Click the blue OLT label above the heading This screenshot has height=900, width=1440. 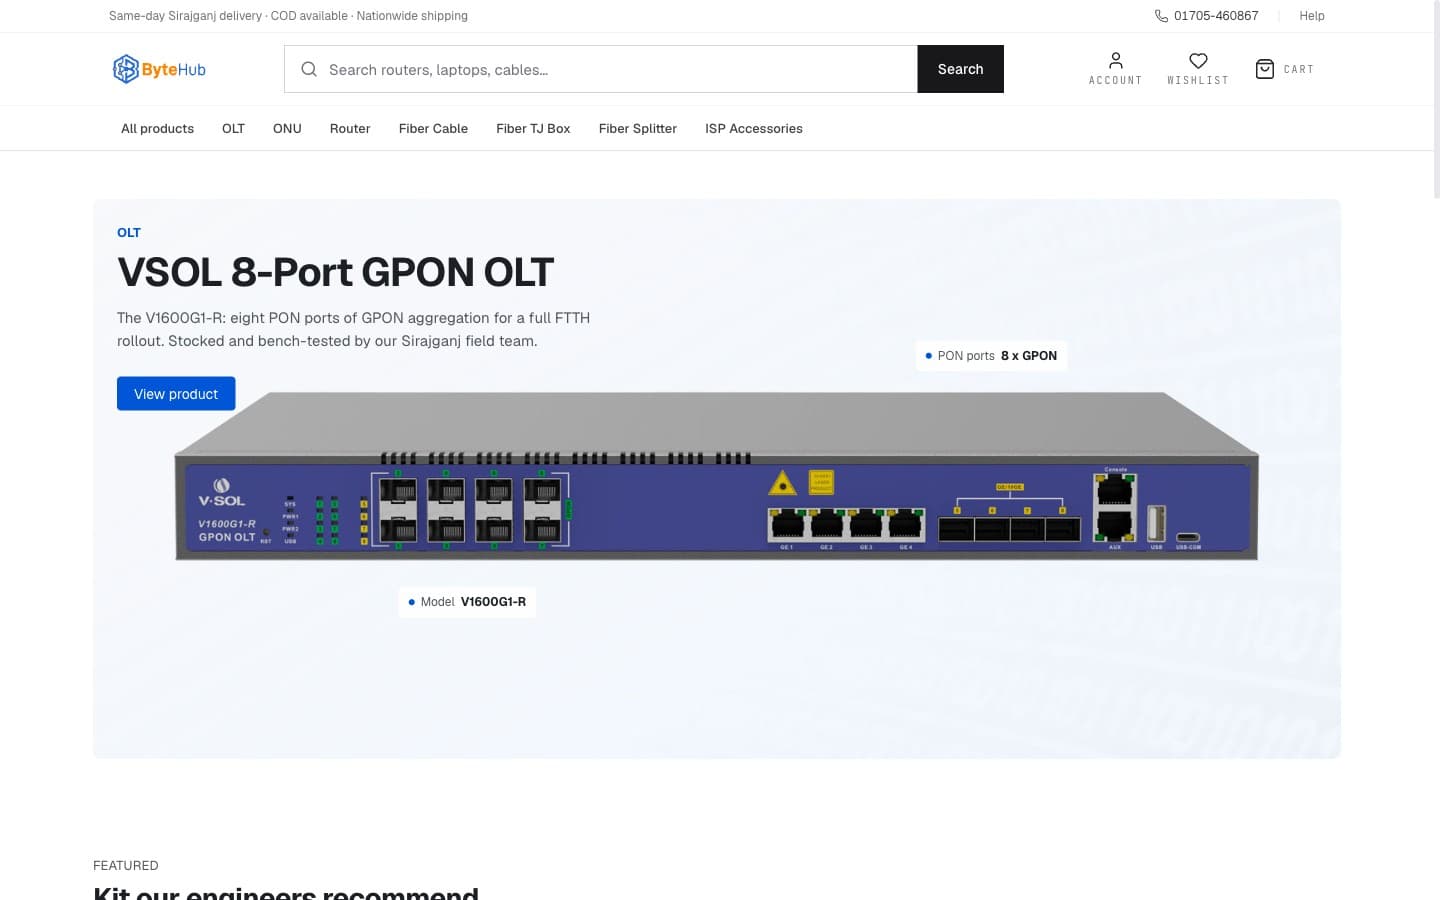(129, 232)
